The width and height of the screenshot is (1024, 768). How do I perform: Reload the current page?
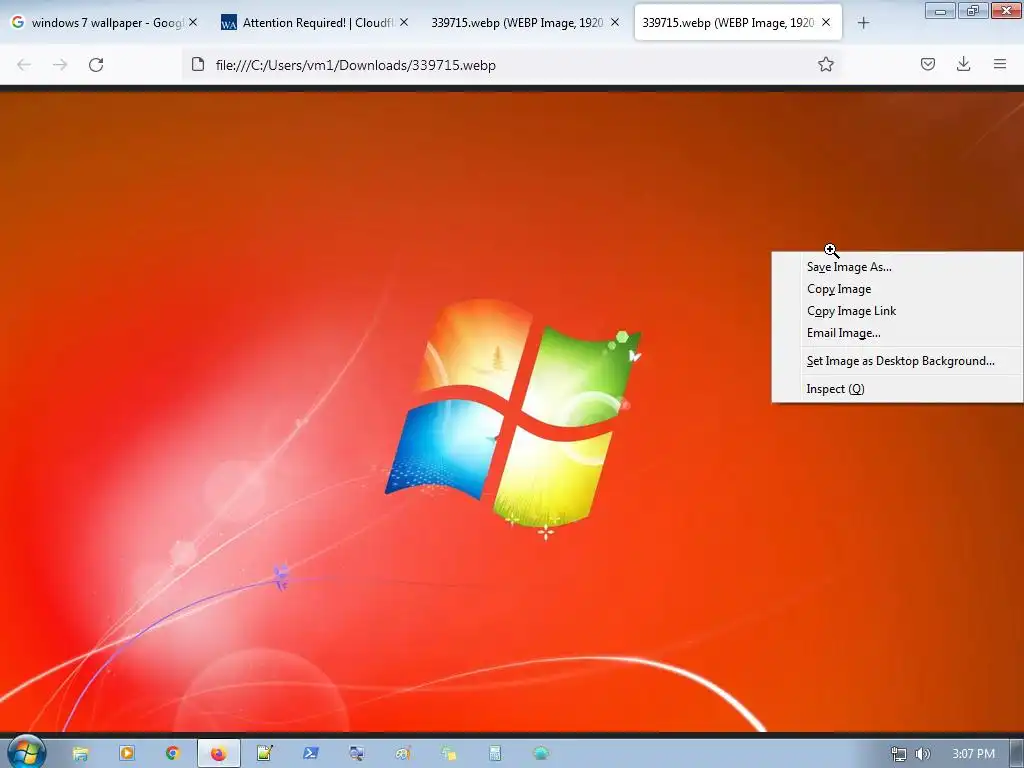coord(96,65)
